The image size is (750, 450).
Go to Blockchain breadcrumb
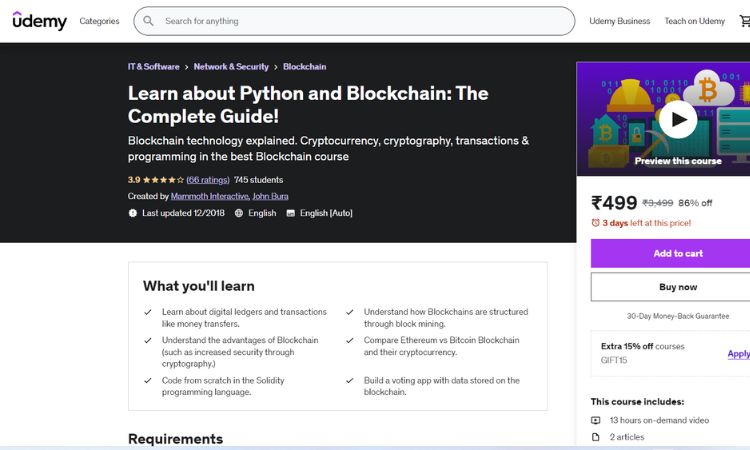click(305, 67)
